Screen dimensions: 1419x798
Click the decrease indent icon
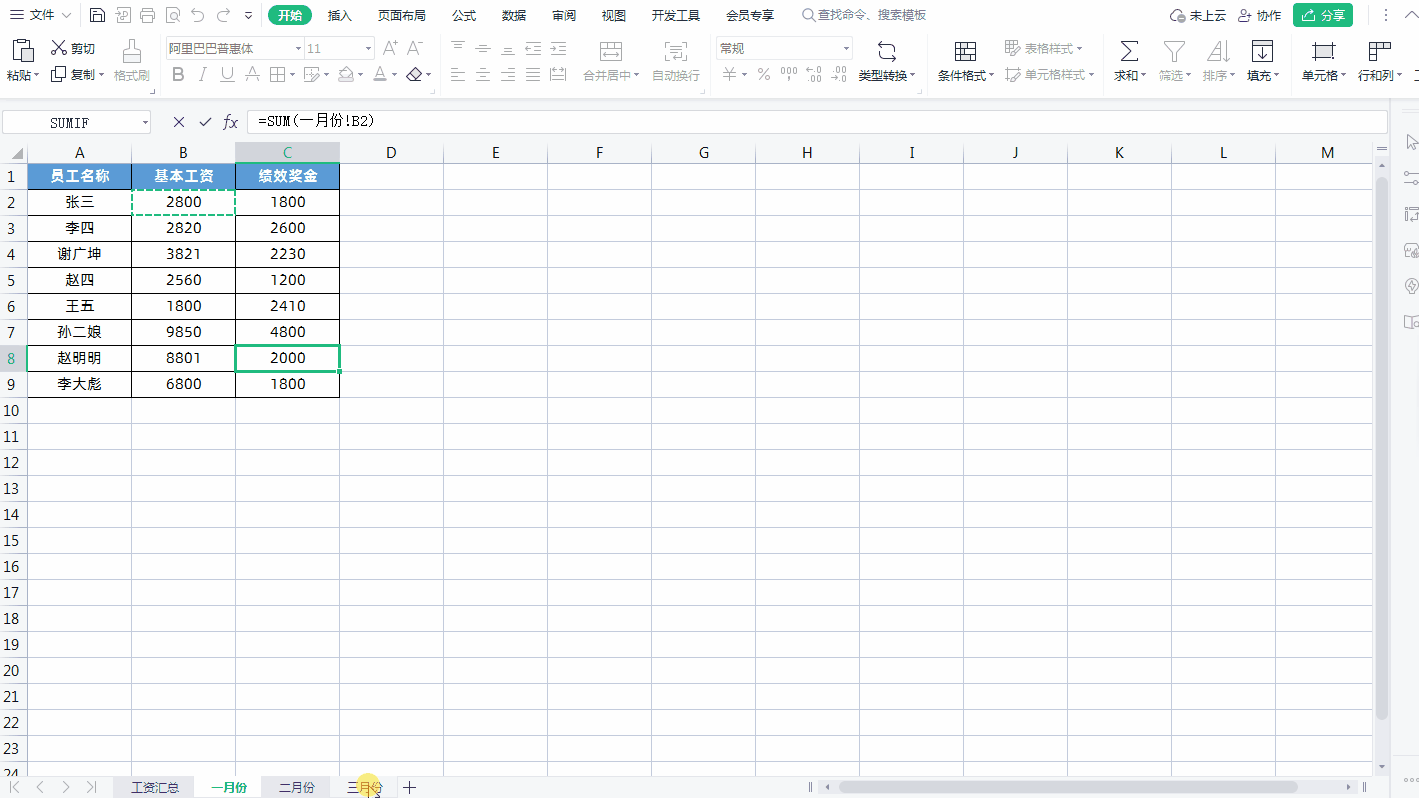[x=533, y=48]
